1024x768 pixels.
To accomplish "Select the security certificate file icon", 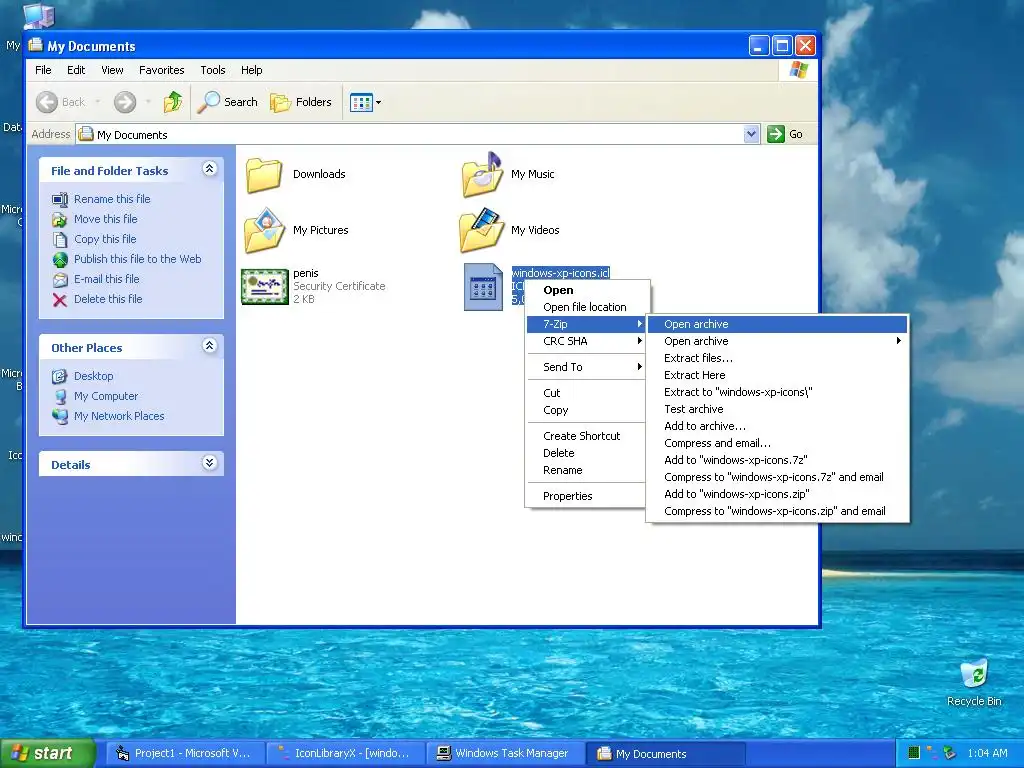I will tap(264, 287).
